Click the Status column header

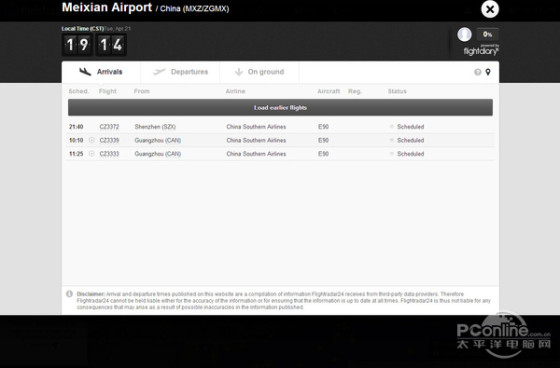[x=397, y=91]
